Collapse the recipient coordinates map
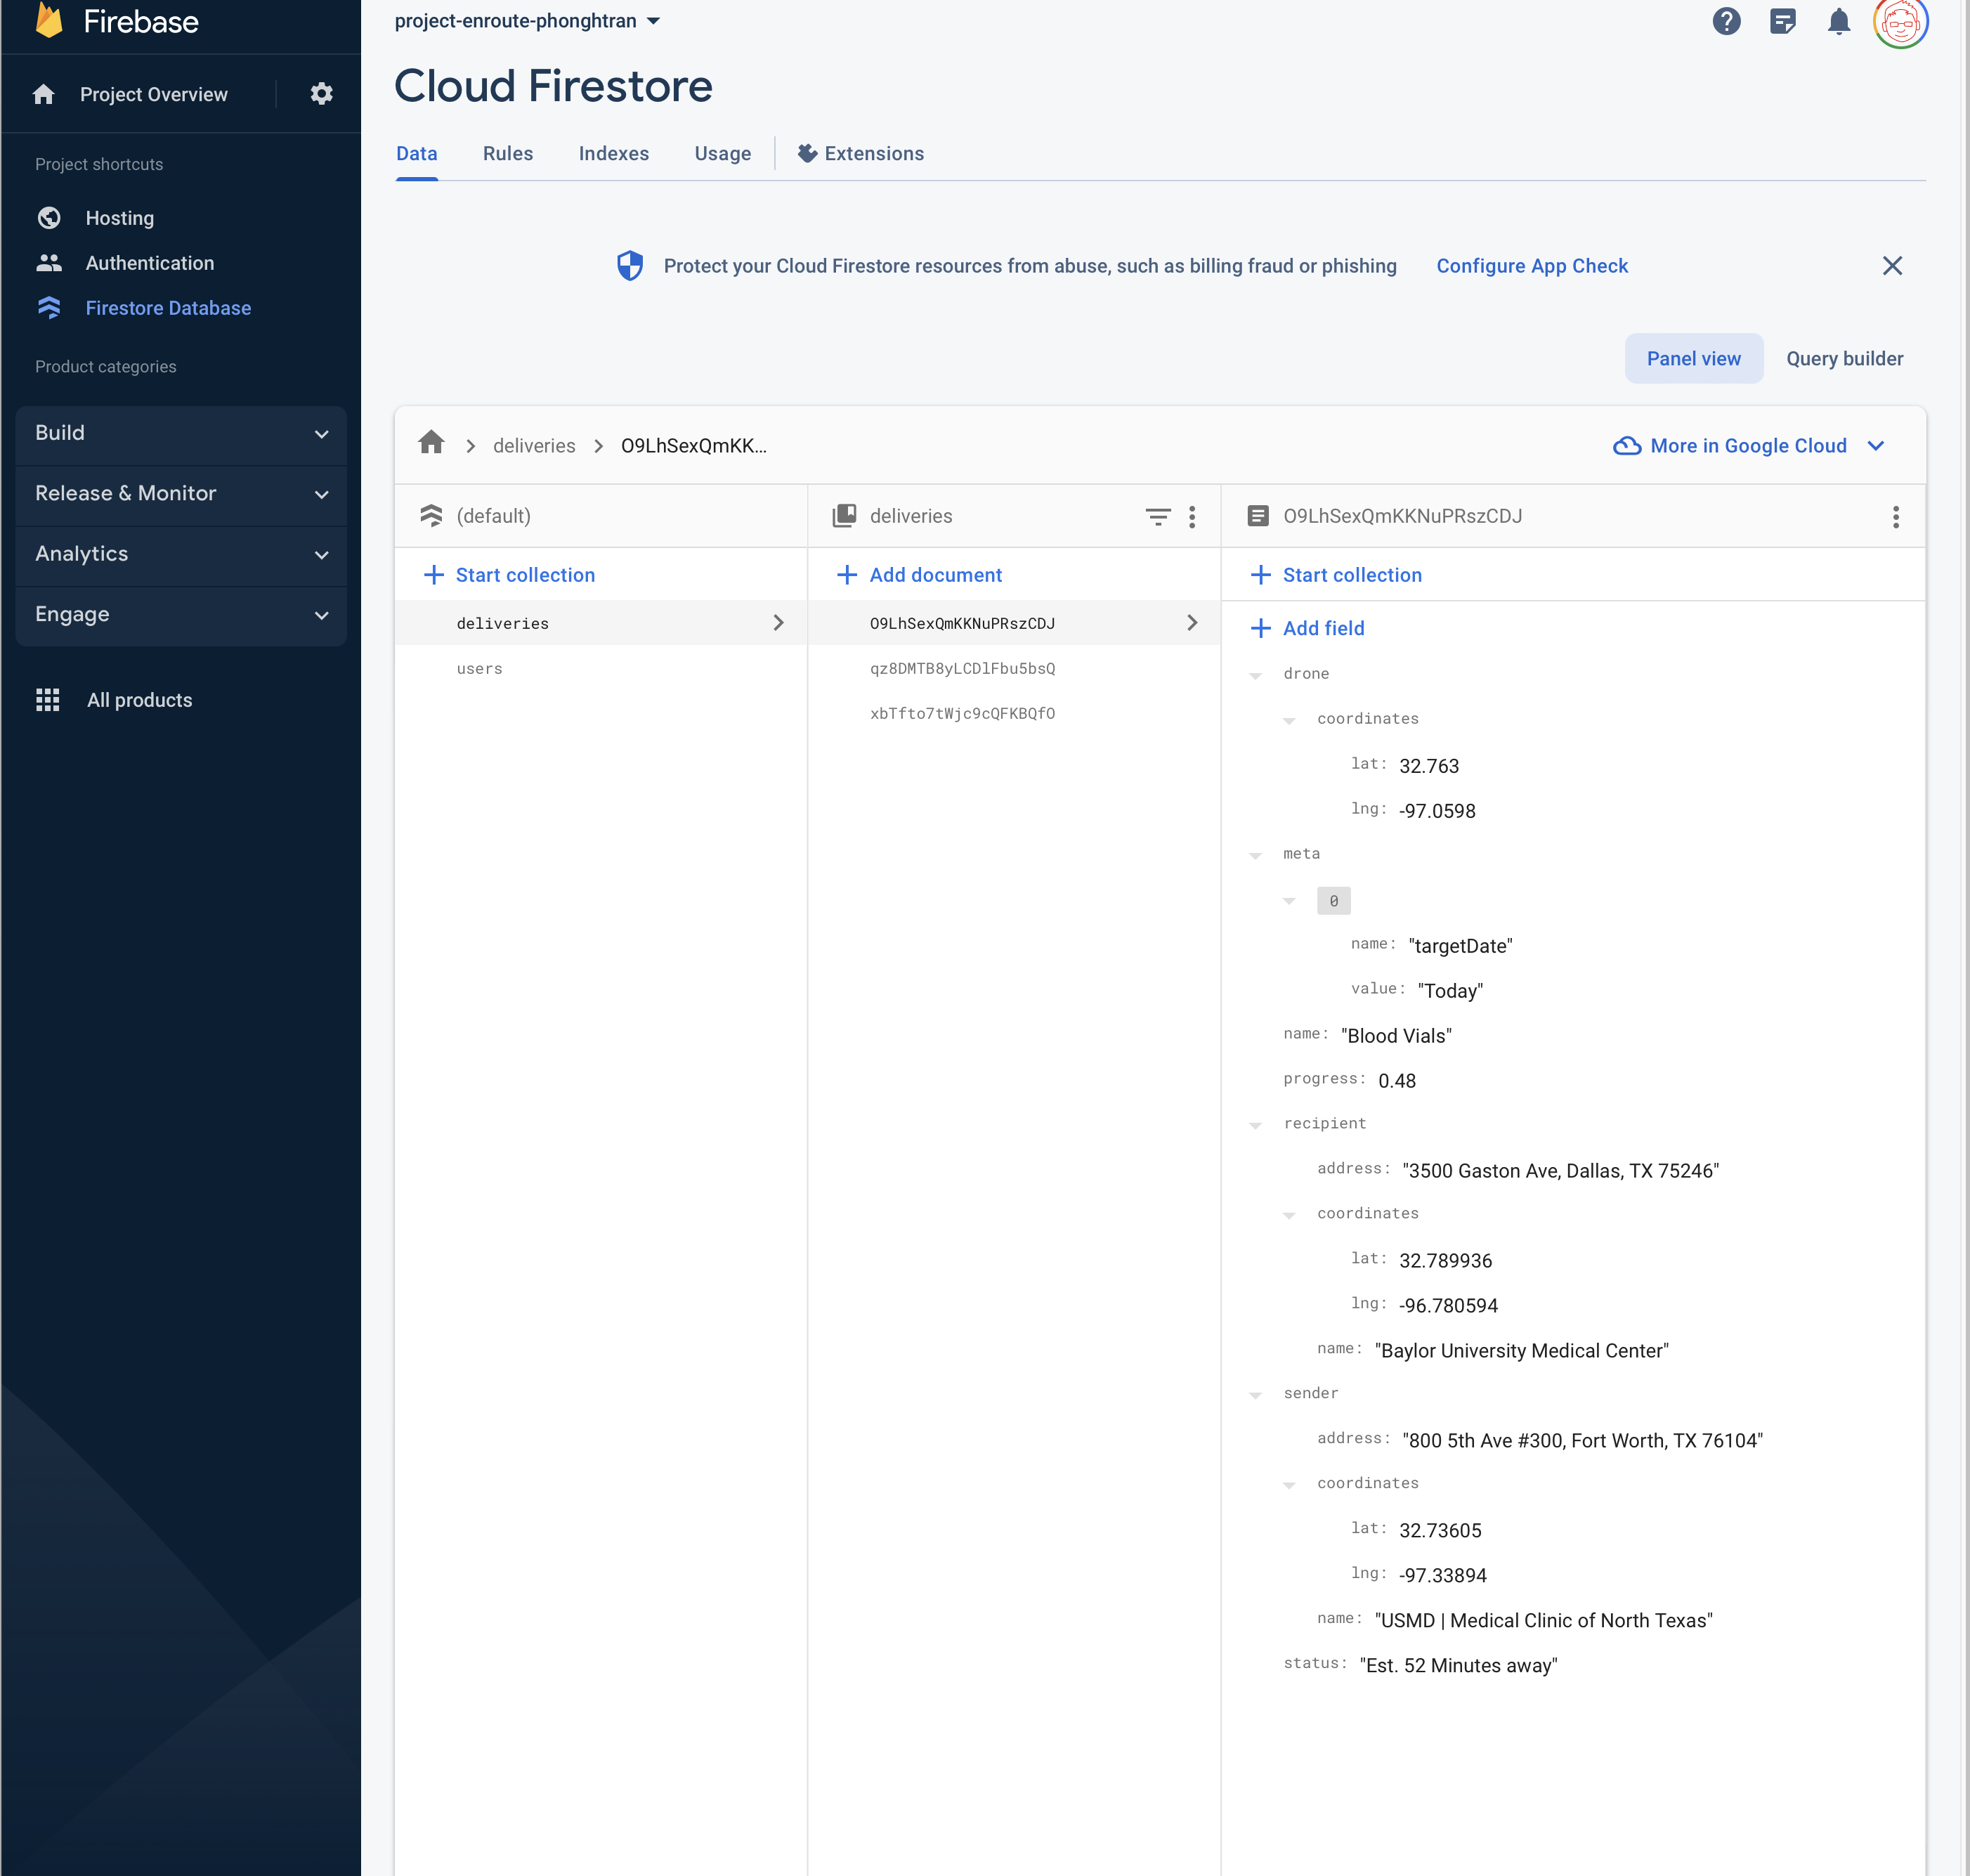Screen dimensions: 1970x1876 (1289, 1216)
